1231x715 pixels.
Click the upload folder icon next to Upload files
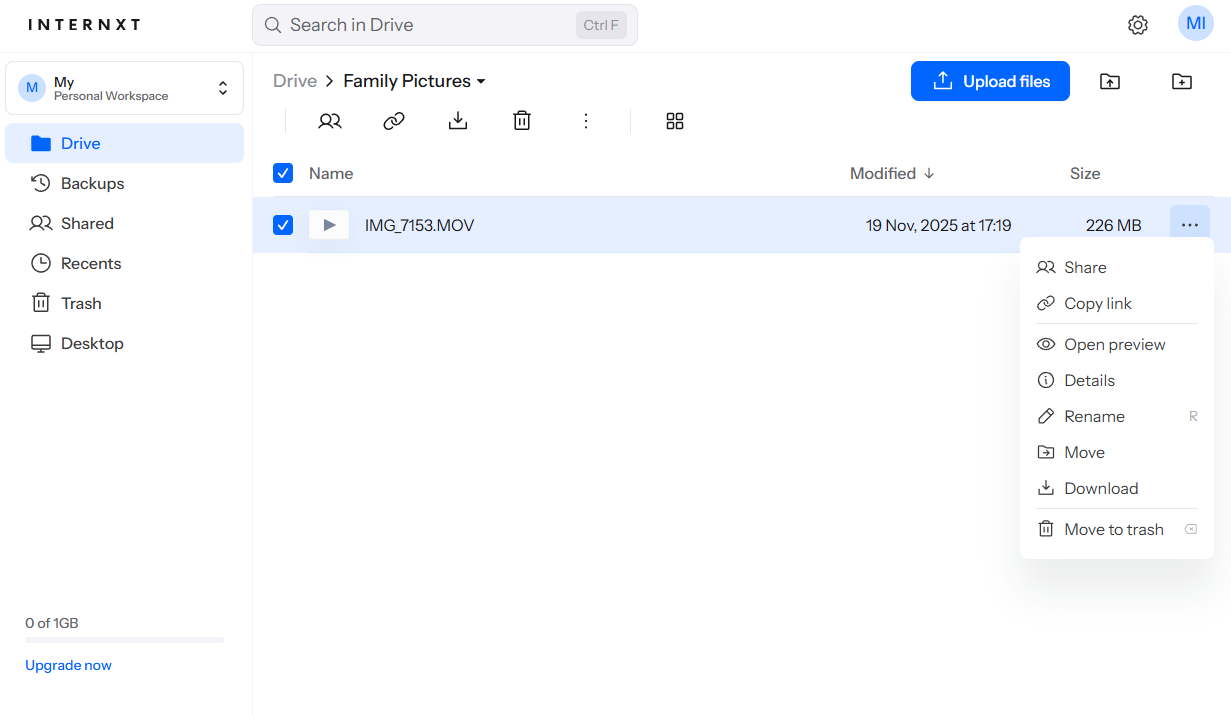pos(1109,81)
